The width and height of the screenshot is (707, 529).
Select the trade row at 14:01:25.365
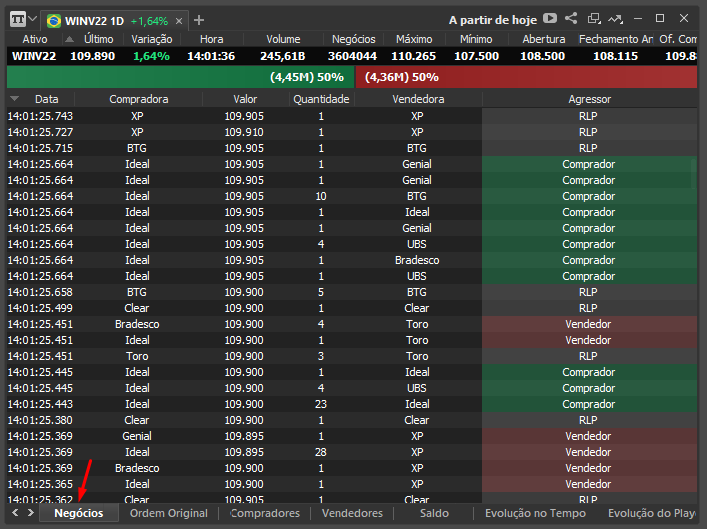352,484
